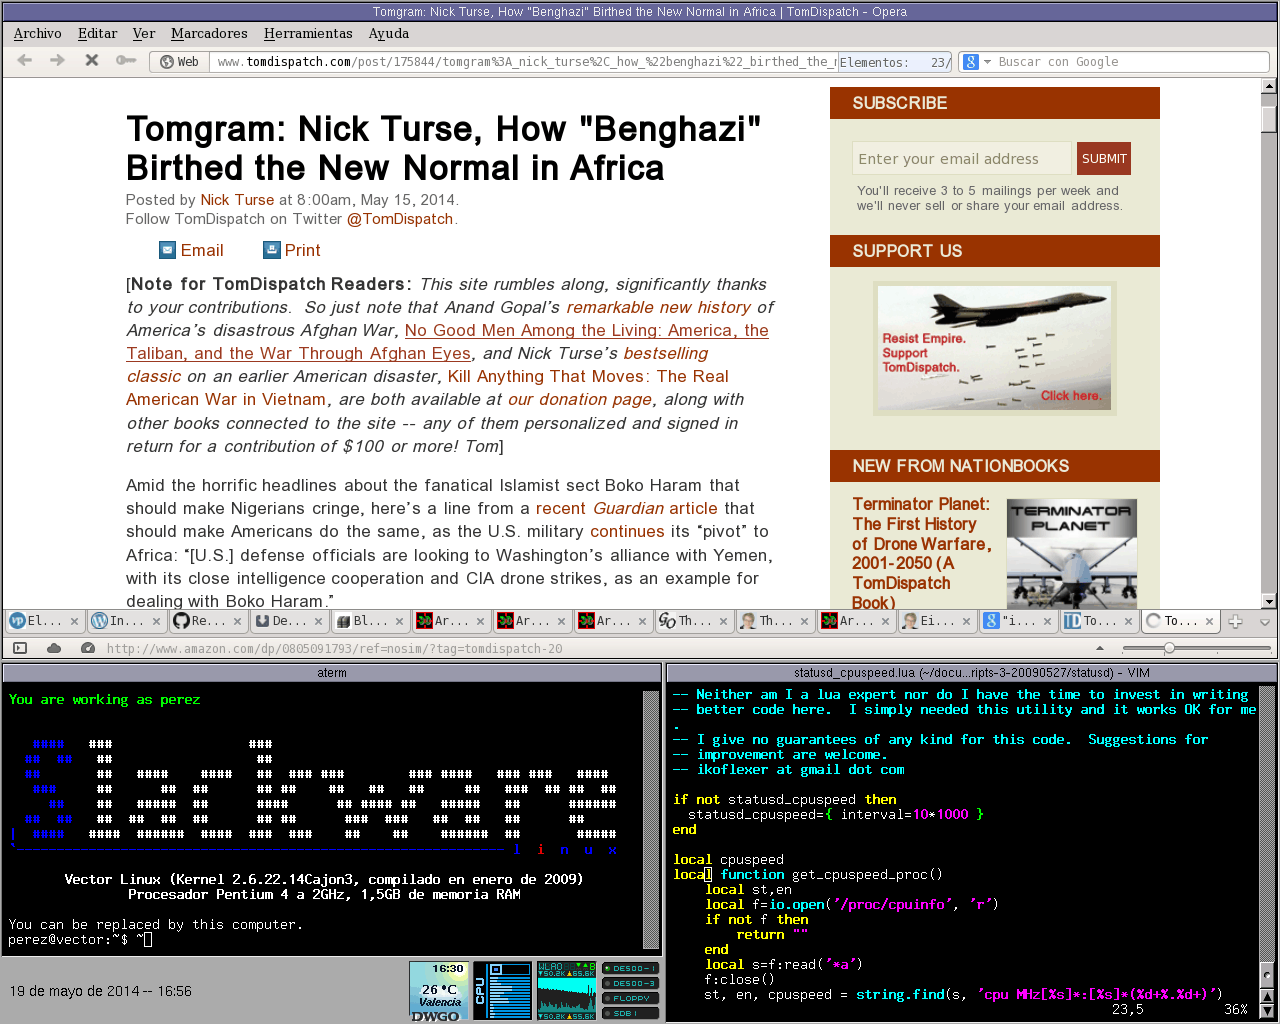Screen dimensions: 1280x1024
Task: Click the Opera Turbo gauge icon
Action: (x=88, y=648)
